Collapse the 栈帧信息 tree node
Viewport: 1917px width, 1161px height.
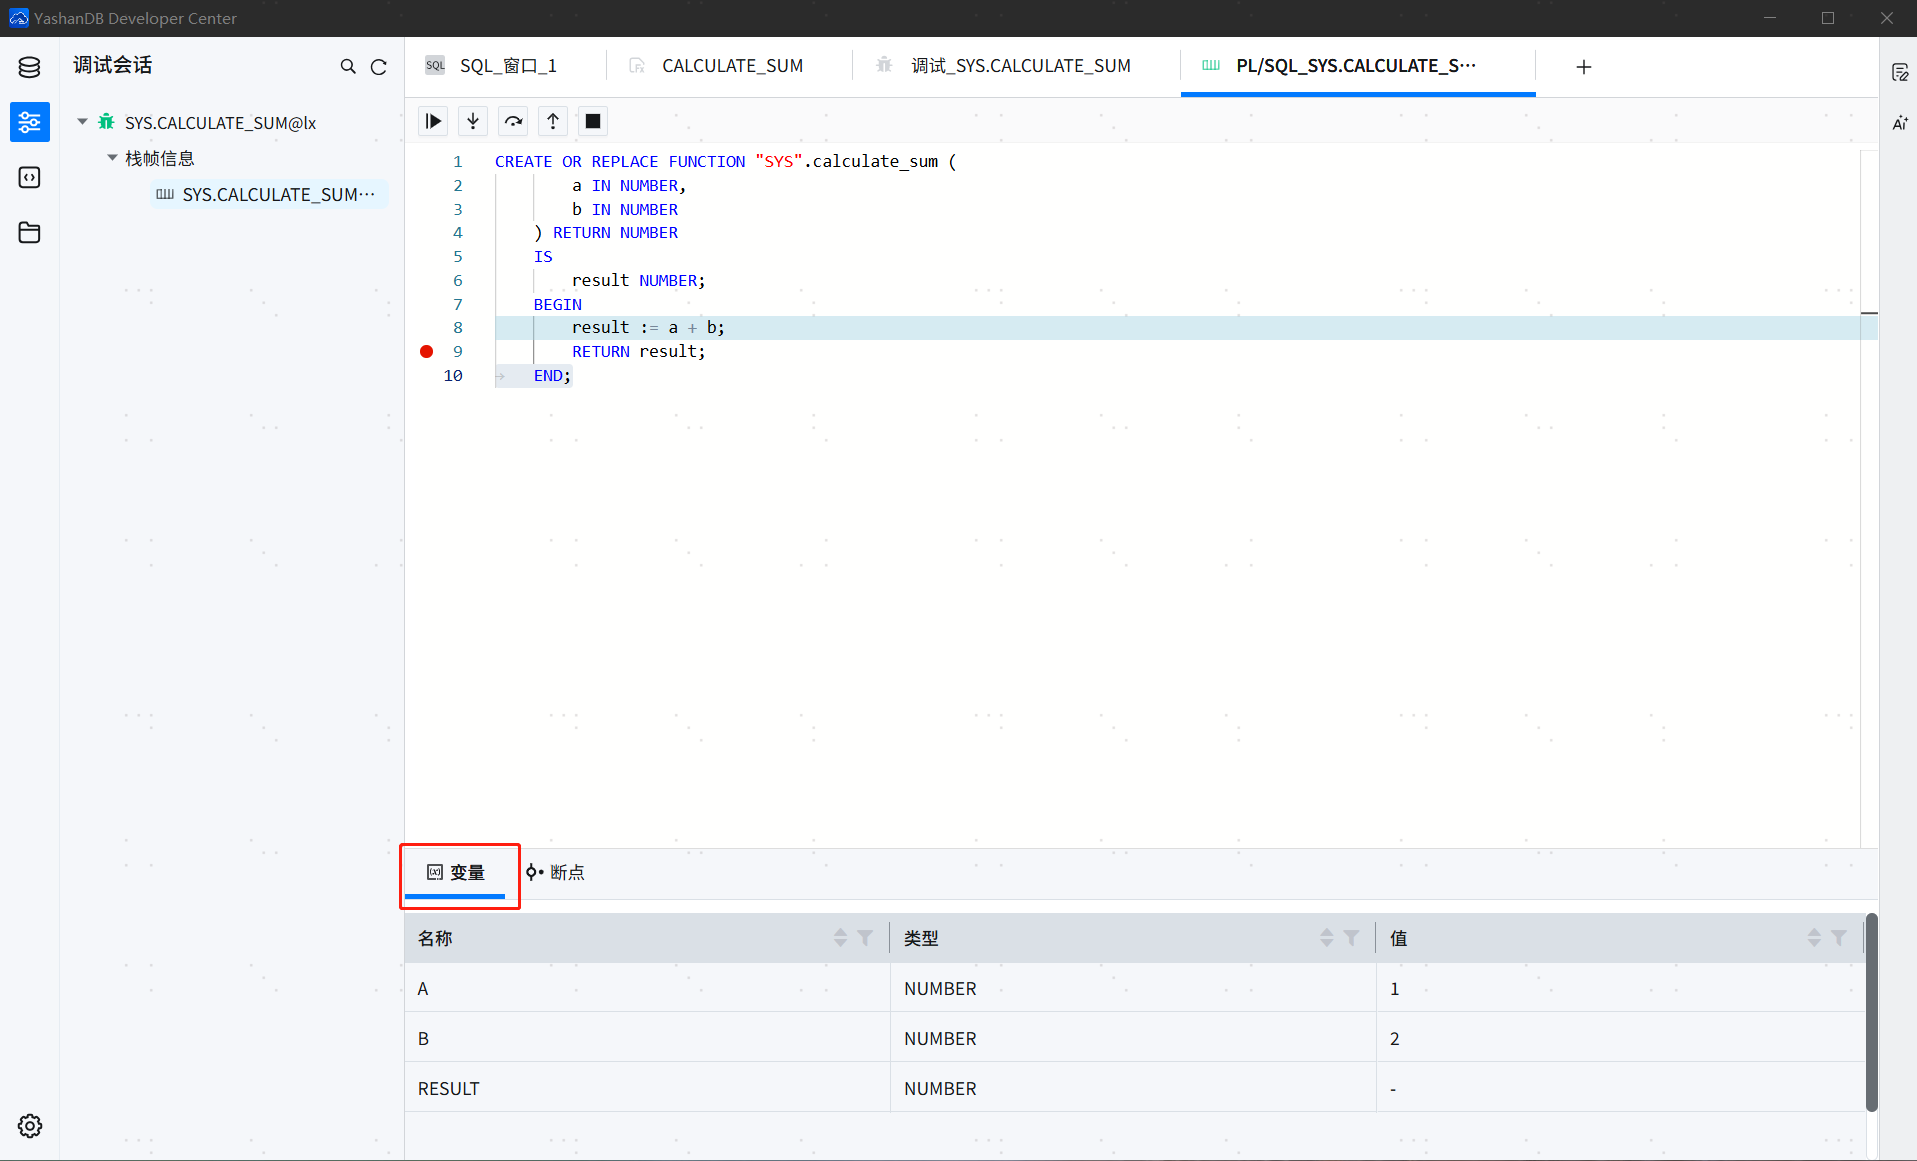click(x=112, y=158)
